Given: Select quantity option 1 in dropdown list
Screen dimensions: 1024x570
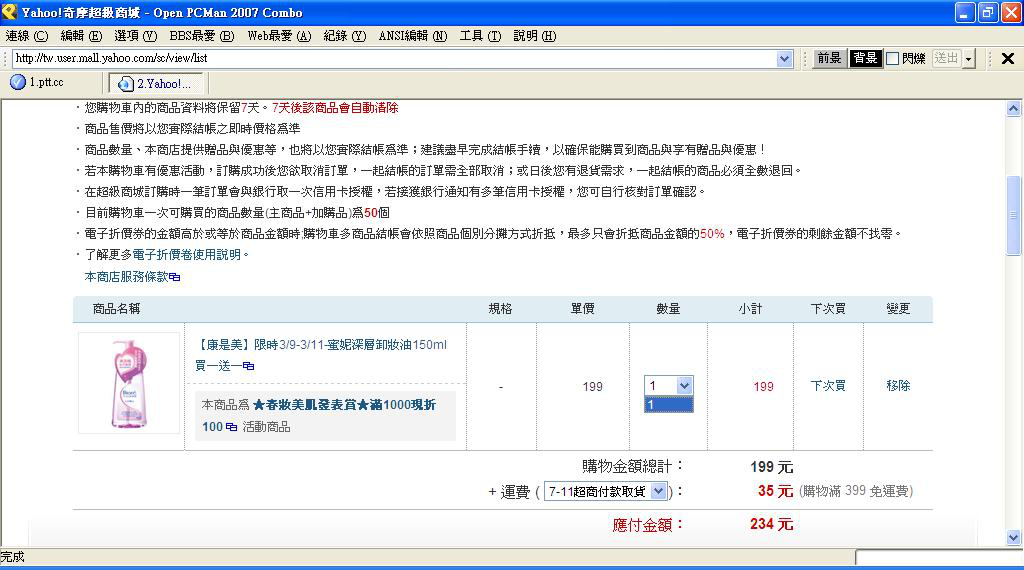Looking at the screenshot, I should coord(669,405).
